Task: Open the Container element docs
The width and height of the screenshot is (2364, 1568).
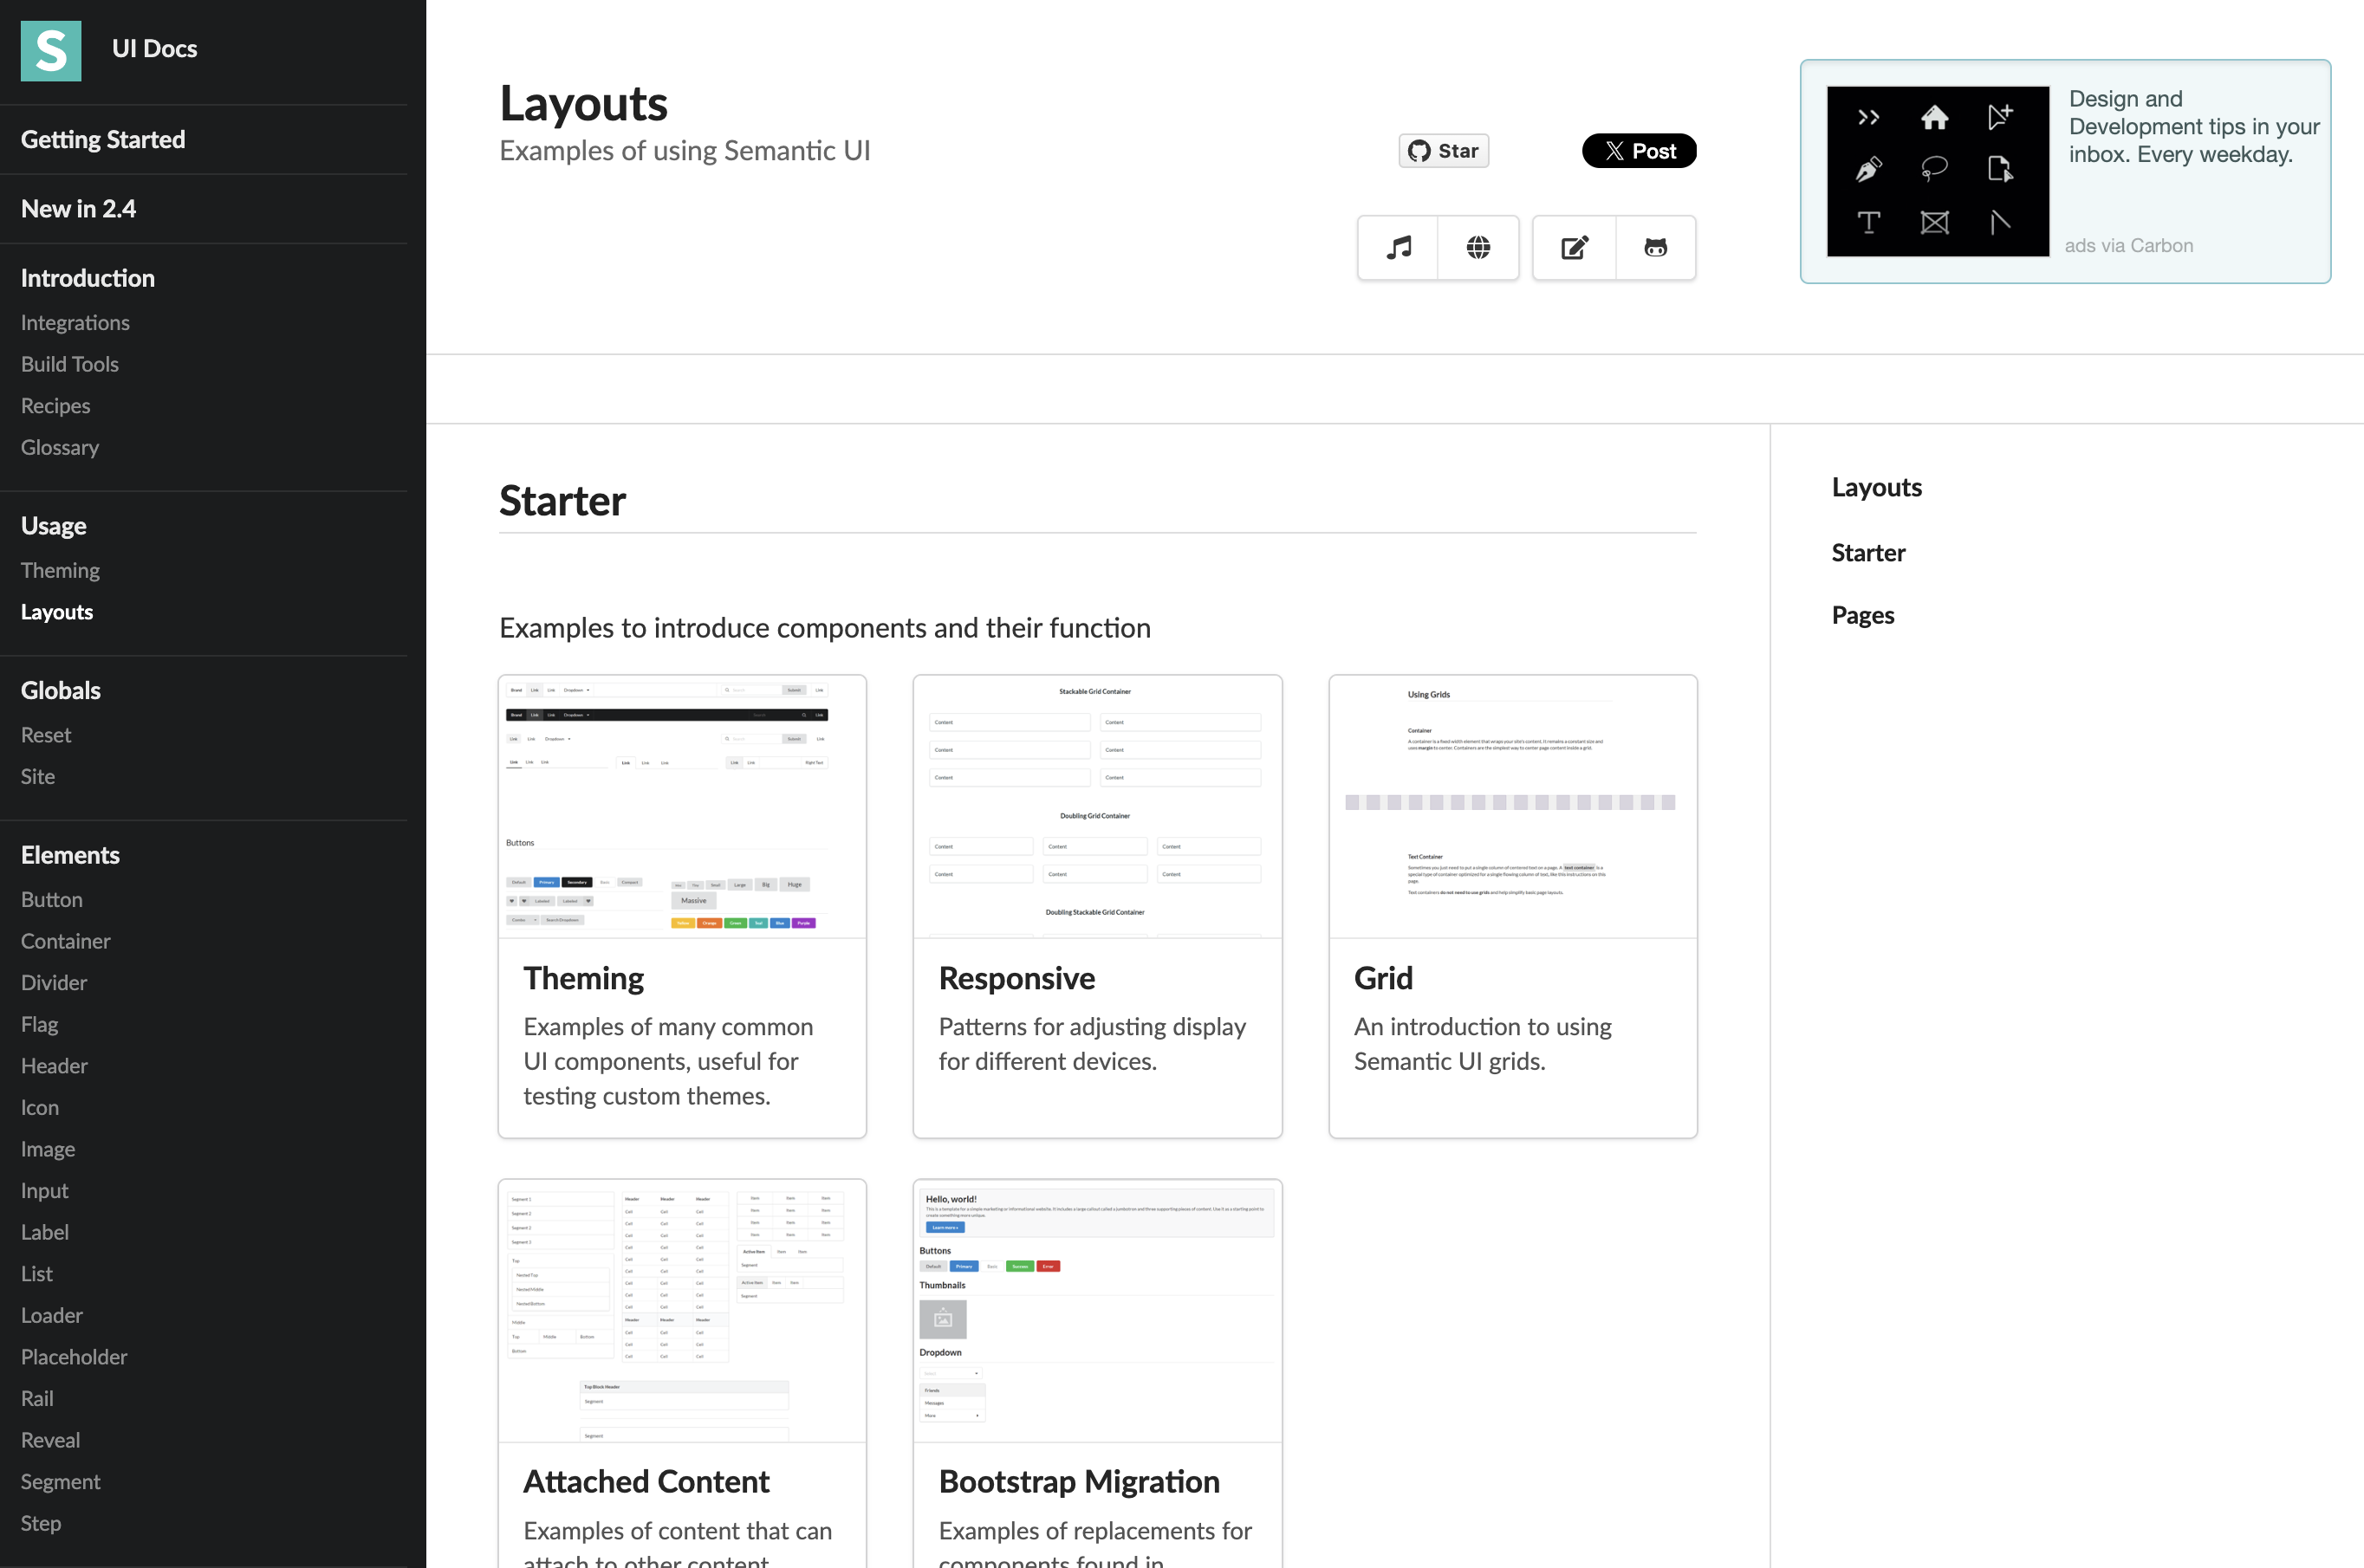Action: (66, 941)
